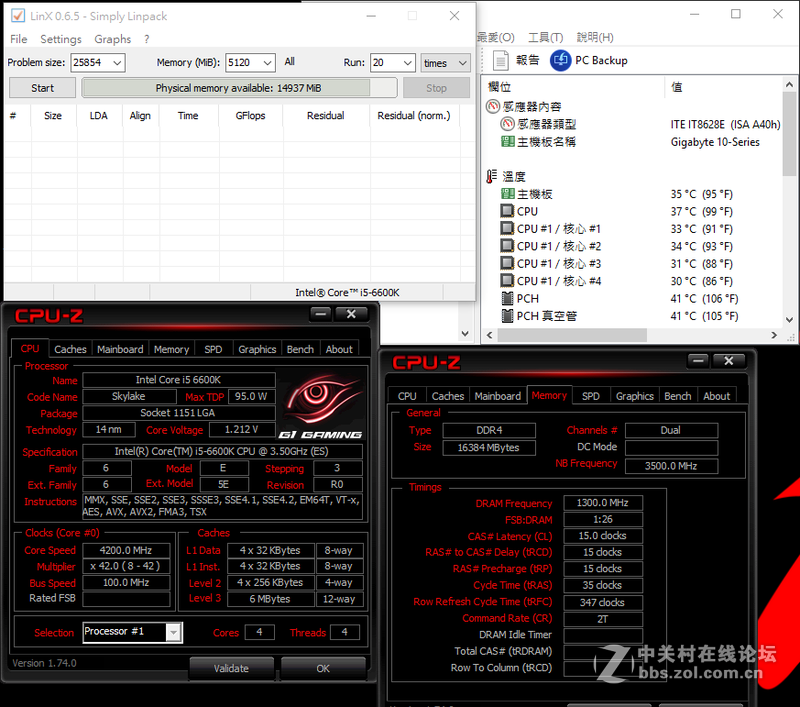Click the CPU #1 核心 #1 sensor icon

click(508, 228)
